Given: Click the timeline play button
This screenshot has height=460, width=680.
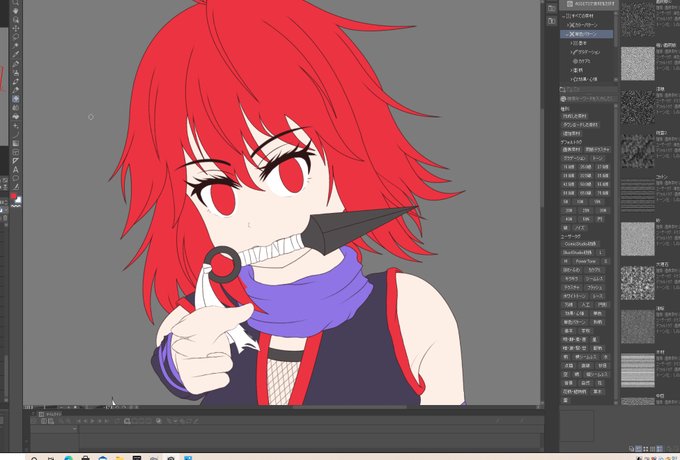Looking at the screenshot, I should (92, 421).
